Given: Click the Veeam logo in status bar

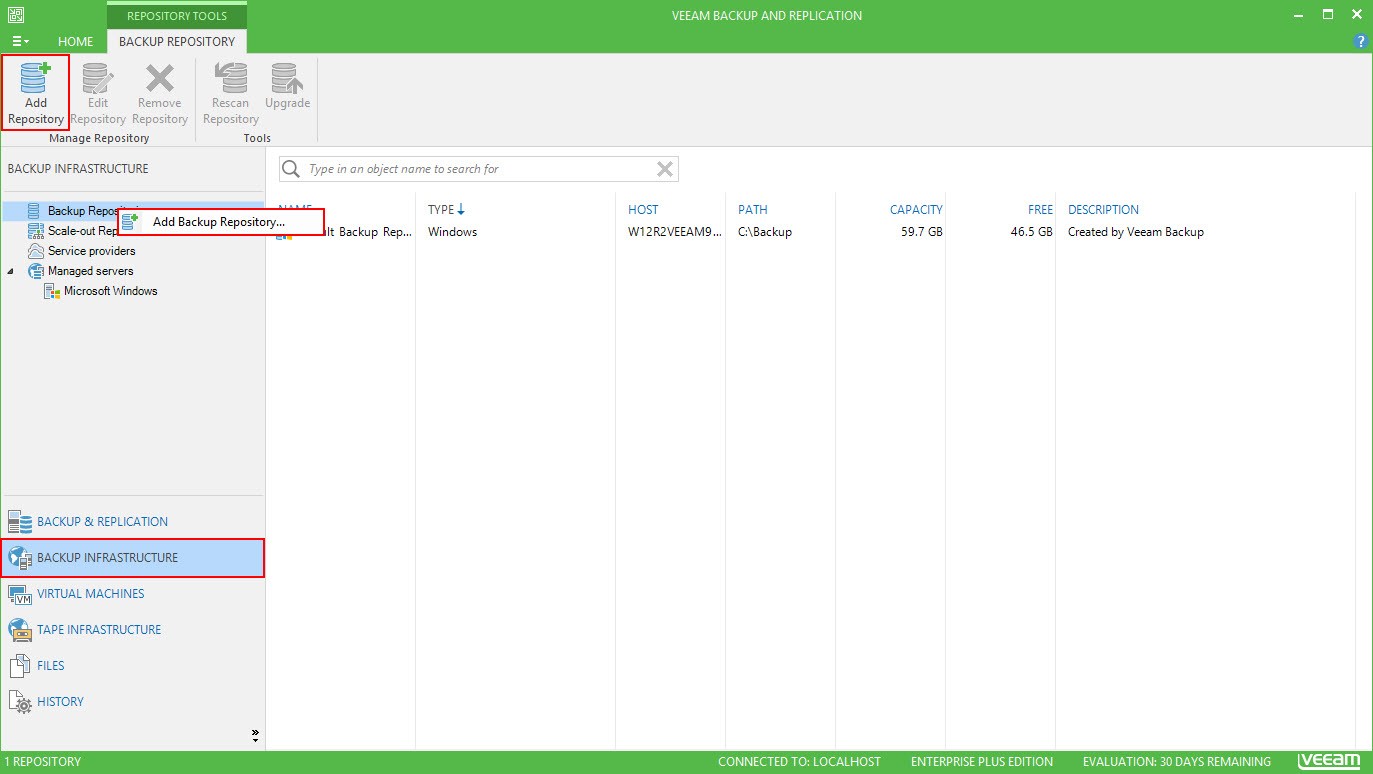Looking at the screenshot, I should (1329, 762).
